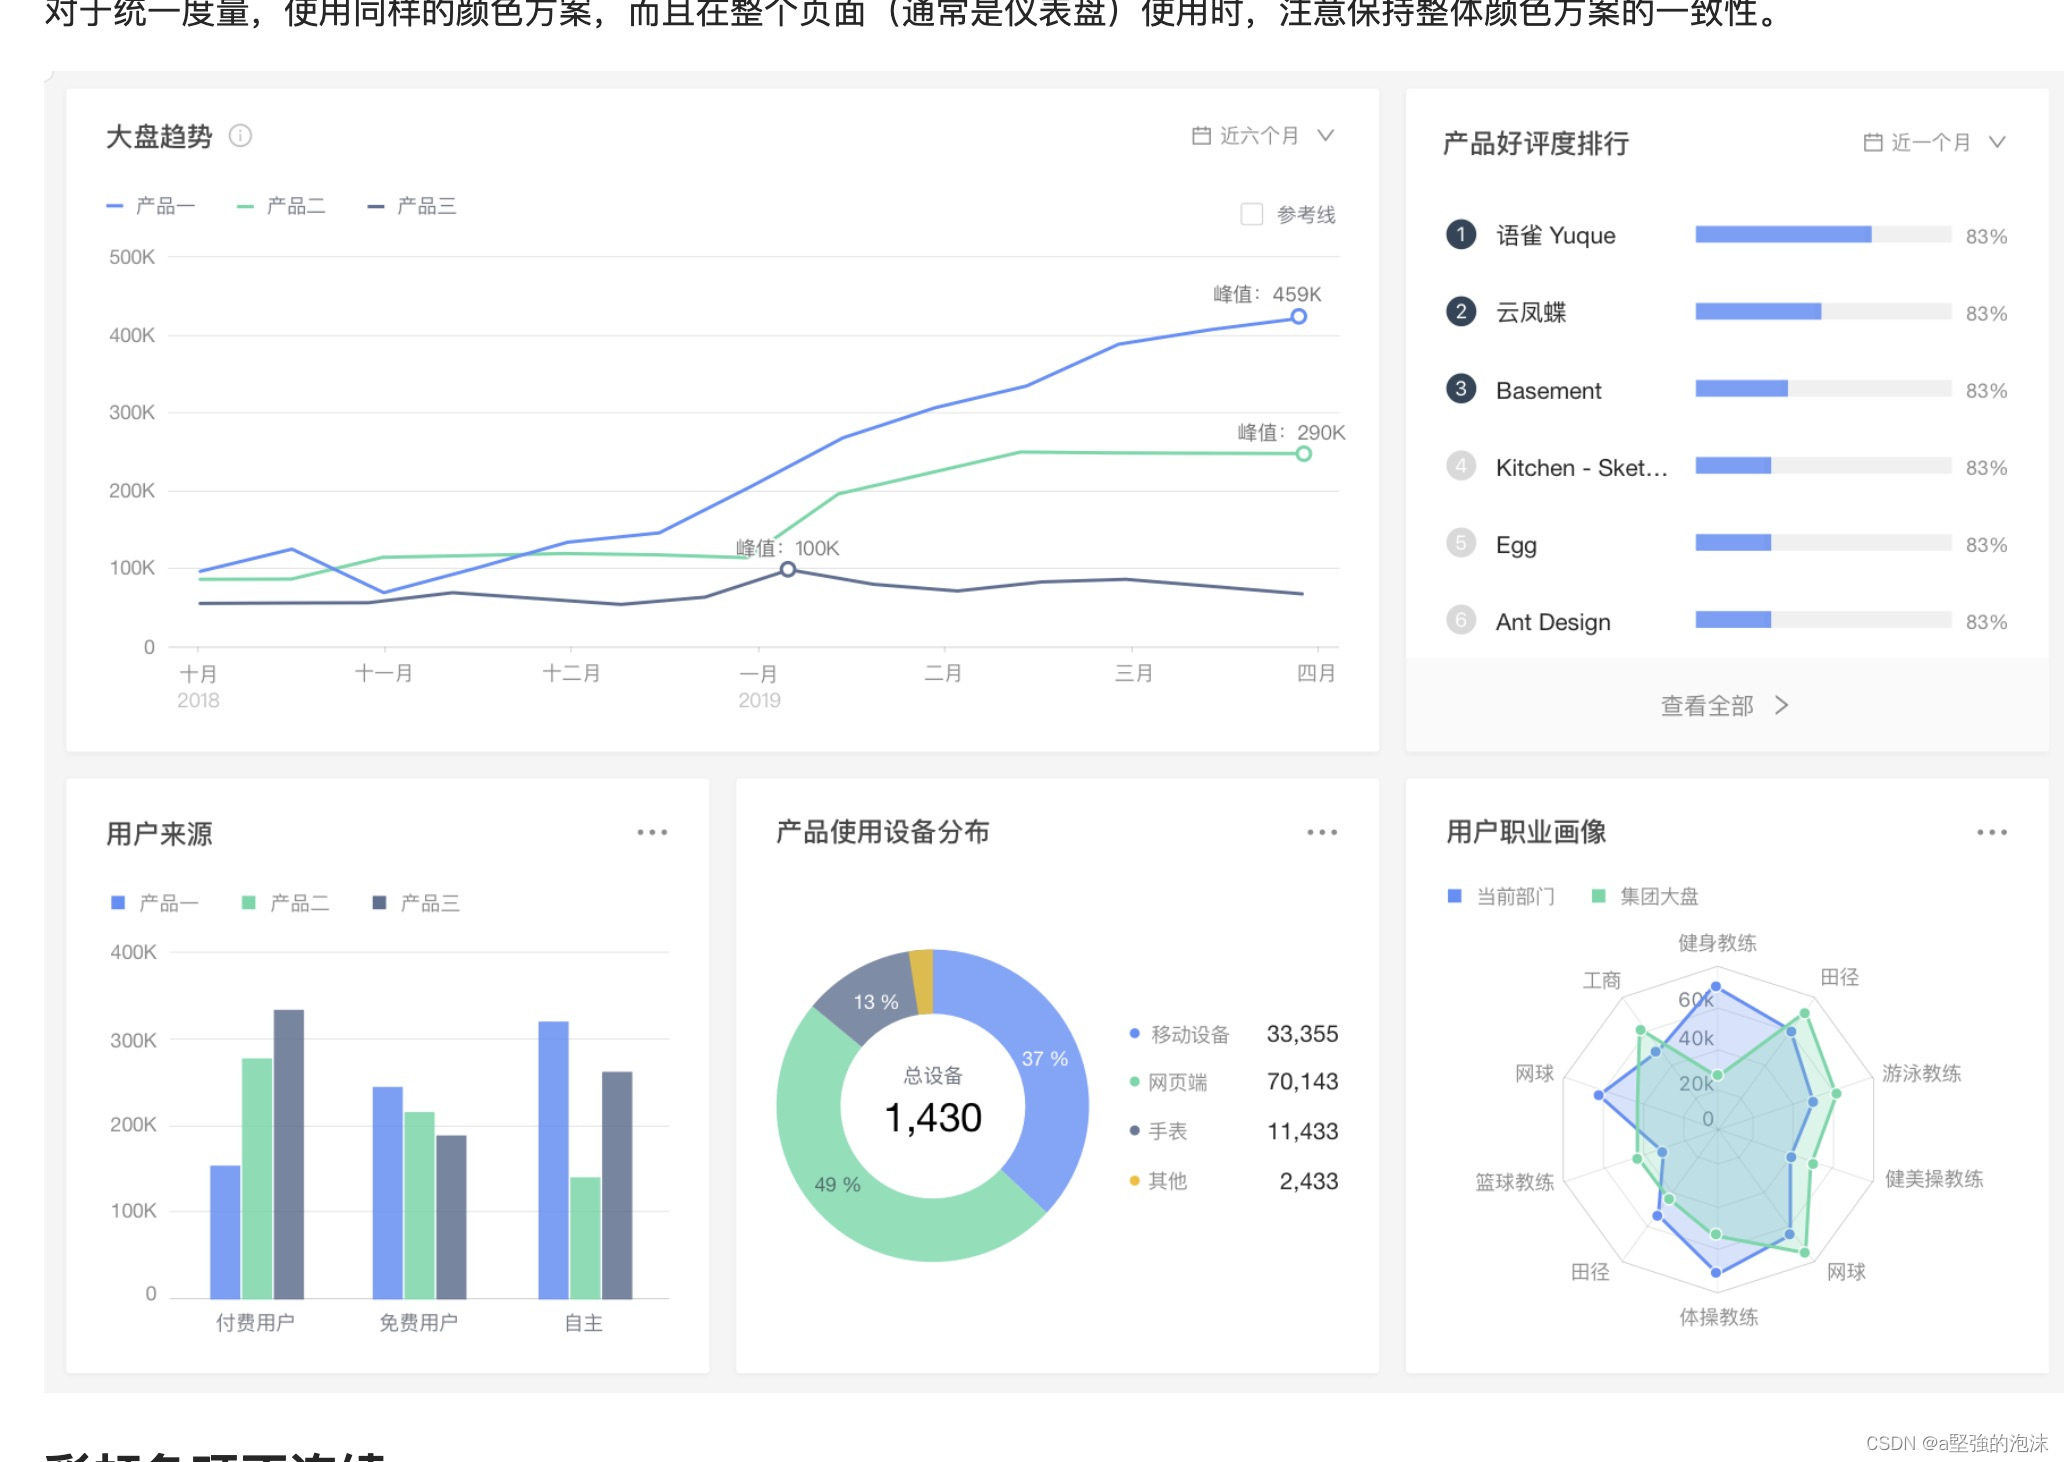2064x1462 pixels.
Task: Select 语雀 Yuque in ranking list
Action: pos(1555,235)
